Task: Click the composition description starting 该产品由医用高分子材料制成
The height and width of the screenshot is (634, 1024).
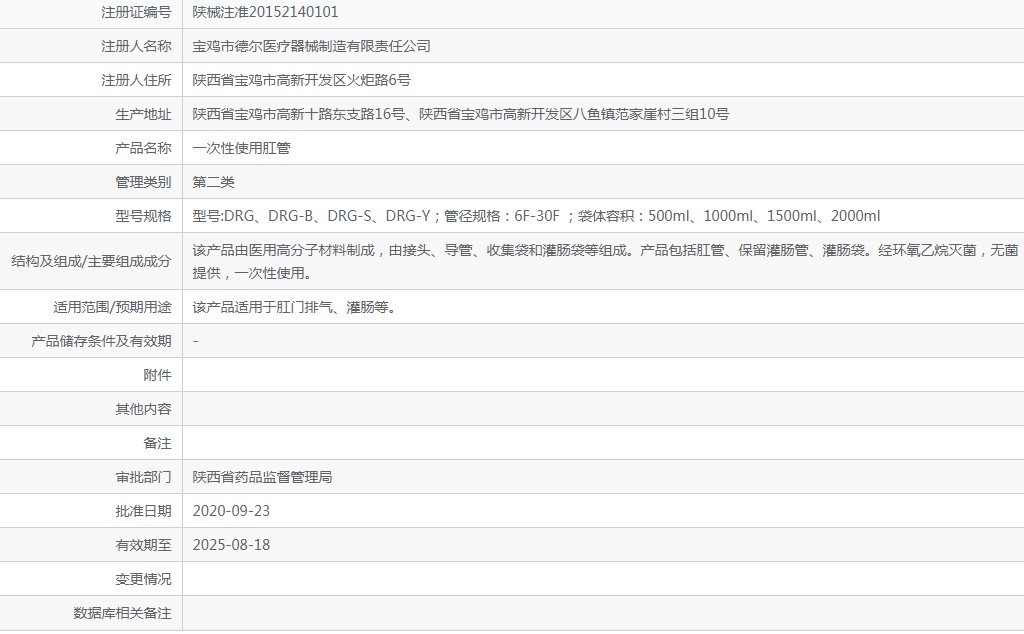Action: 605,261
